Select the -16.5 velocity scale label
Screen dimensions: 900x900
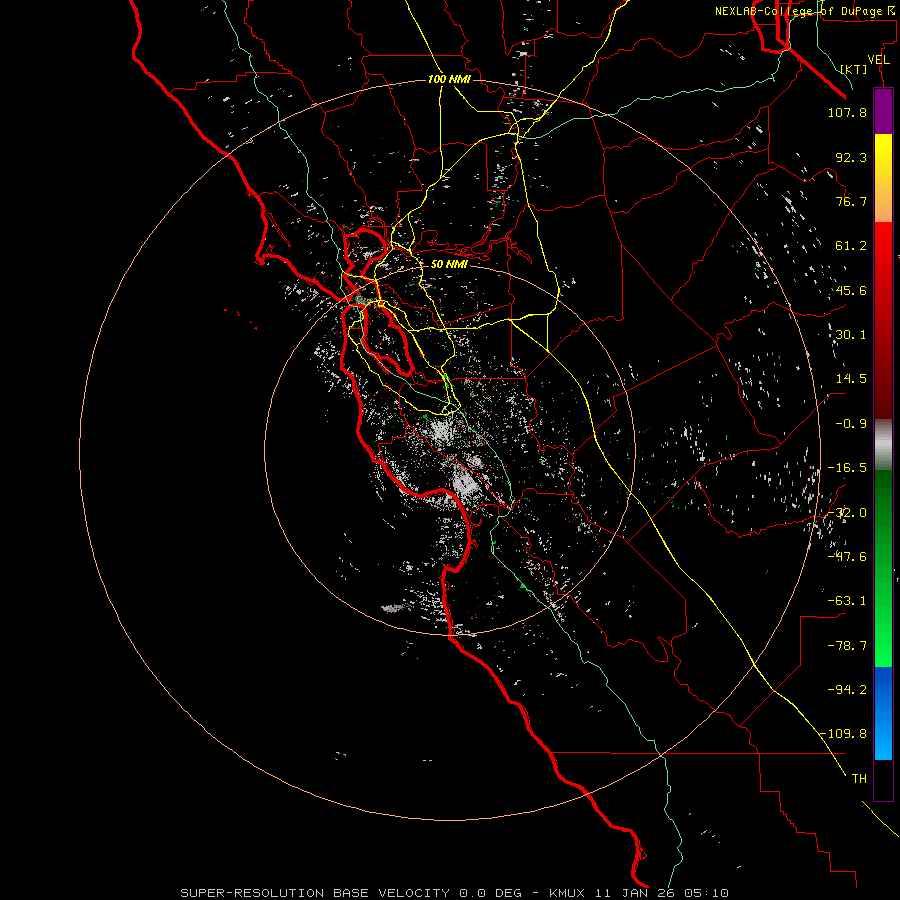(x=847, y=468)
